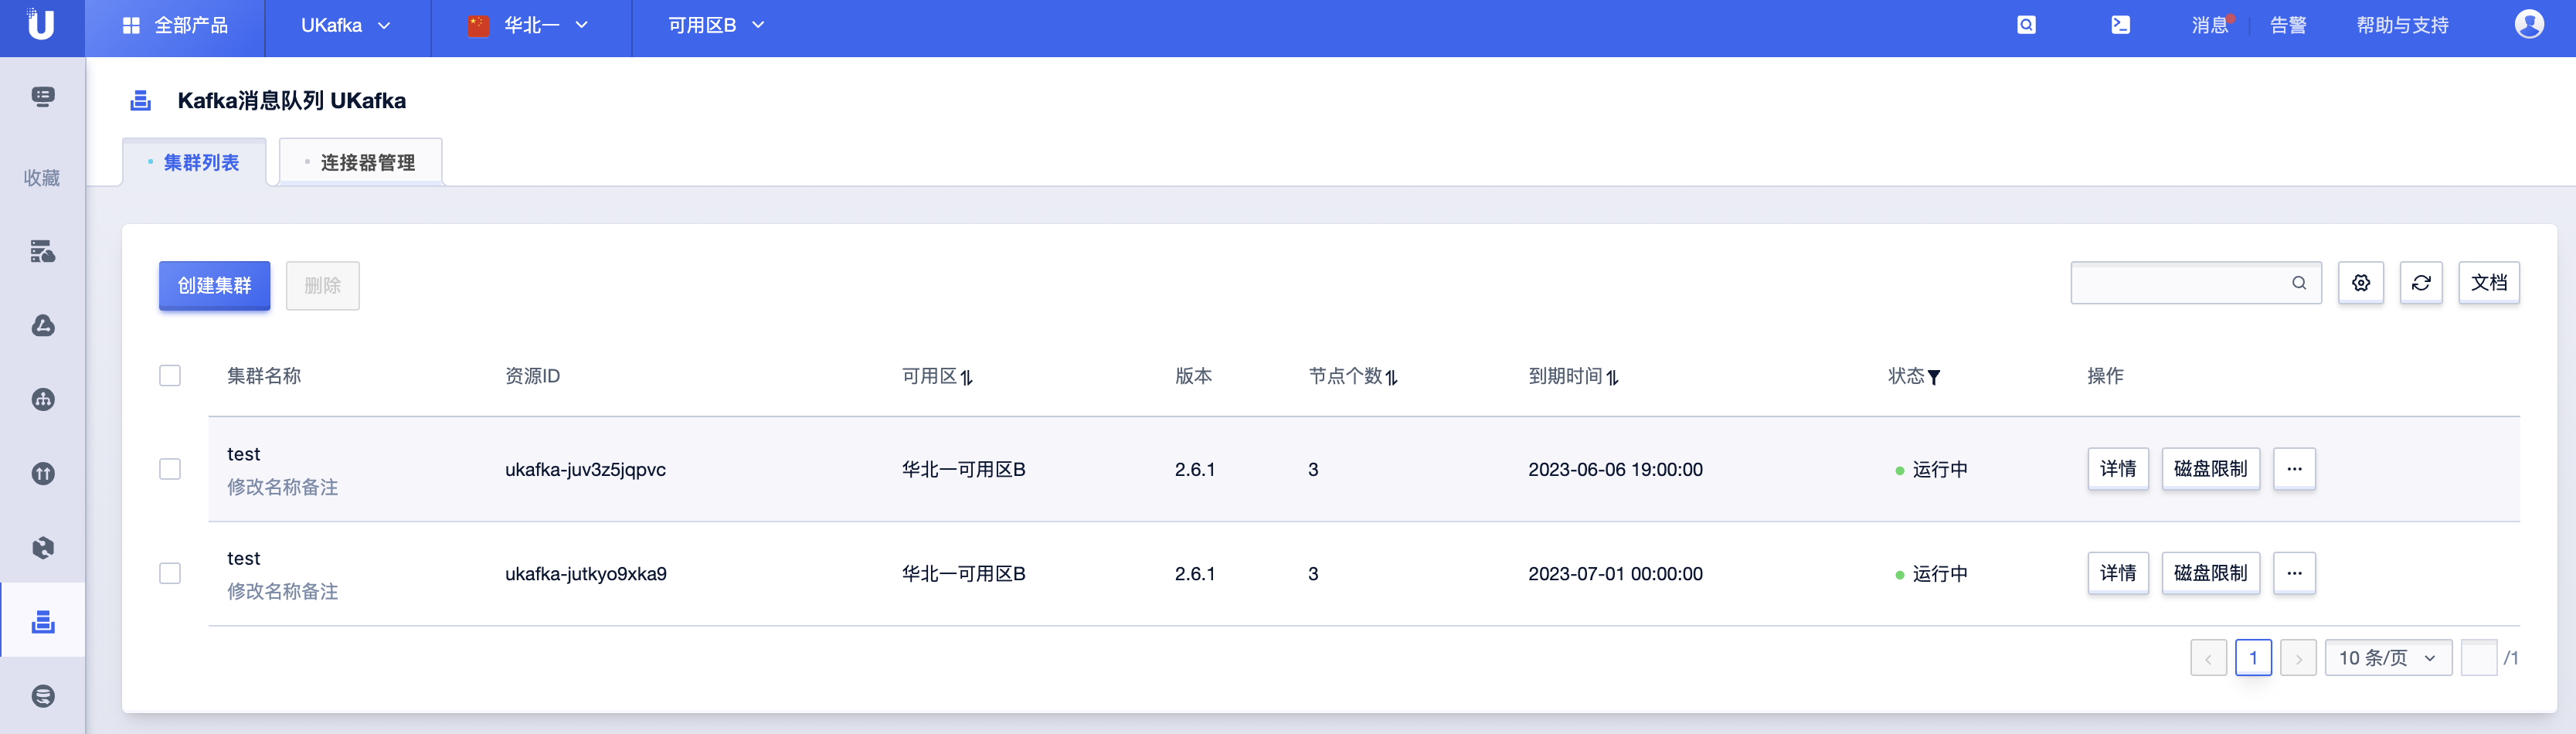
Task: Switch to 集群列表 tab
Action: (x=194, y=162)
